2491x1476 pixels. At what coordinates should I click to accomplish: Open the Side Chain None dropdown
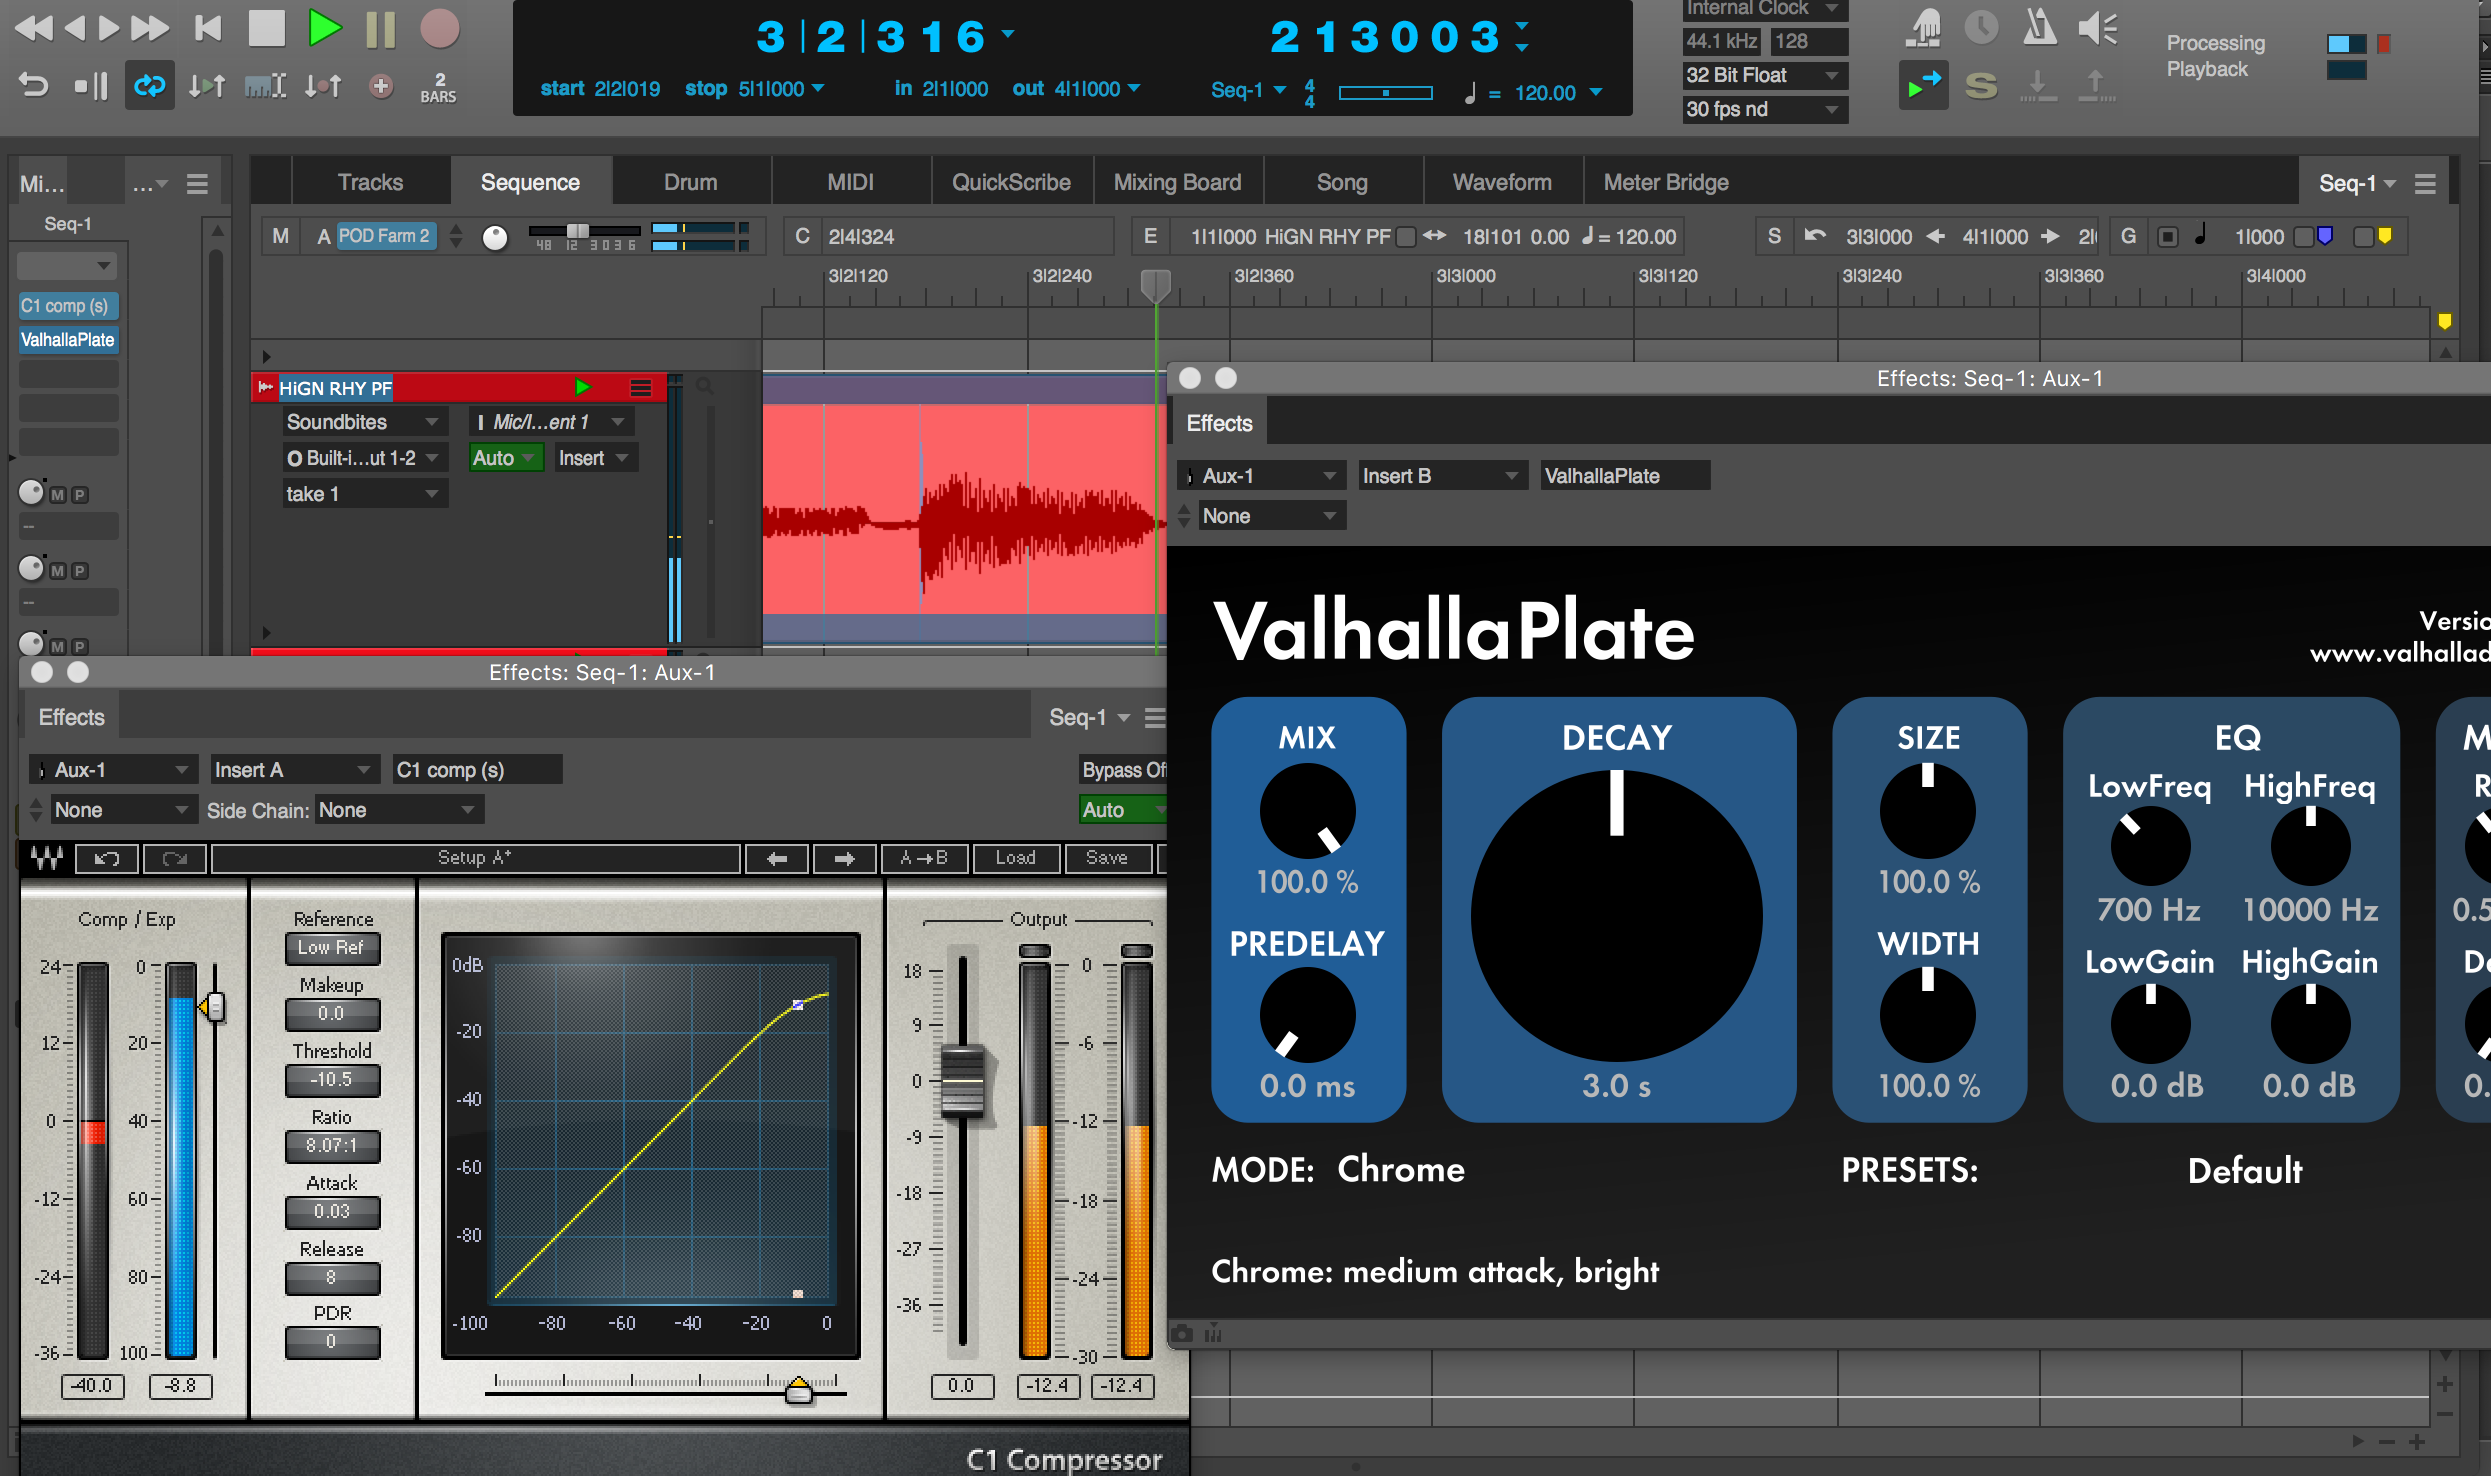(x=396, y=810)
